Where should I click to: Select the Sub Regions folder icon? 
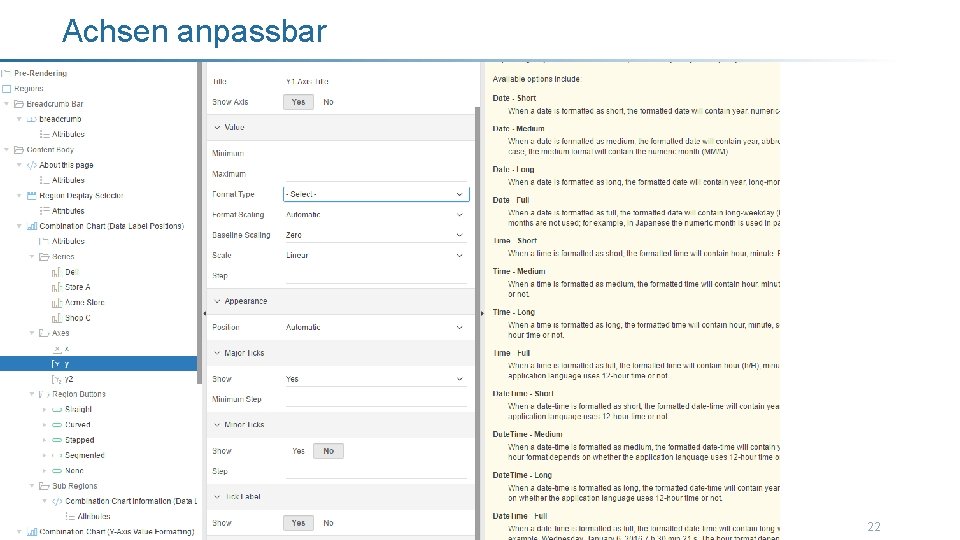[44, 486]
